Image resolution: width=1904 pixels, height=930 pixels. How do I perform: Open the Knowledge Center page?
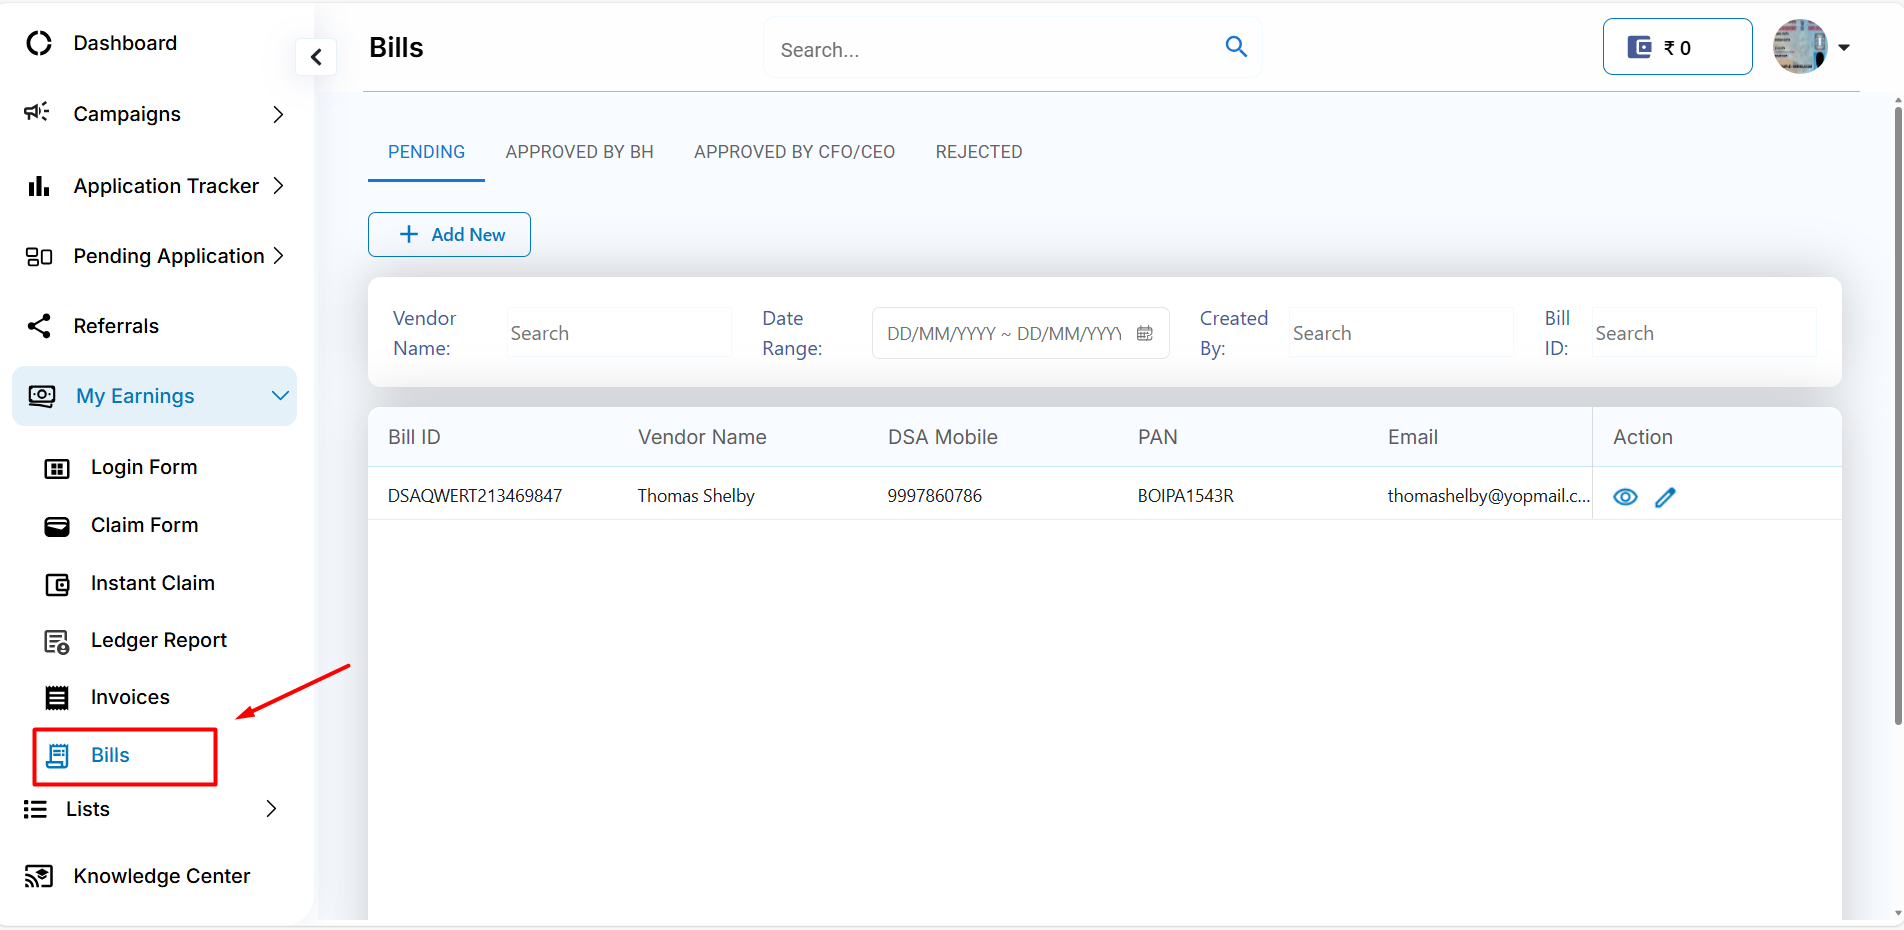[161, 876]
